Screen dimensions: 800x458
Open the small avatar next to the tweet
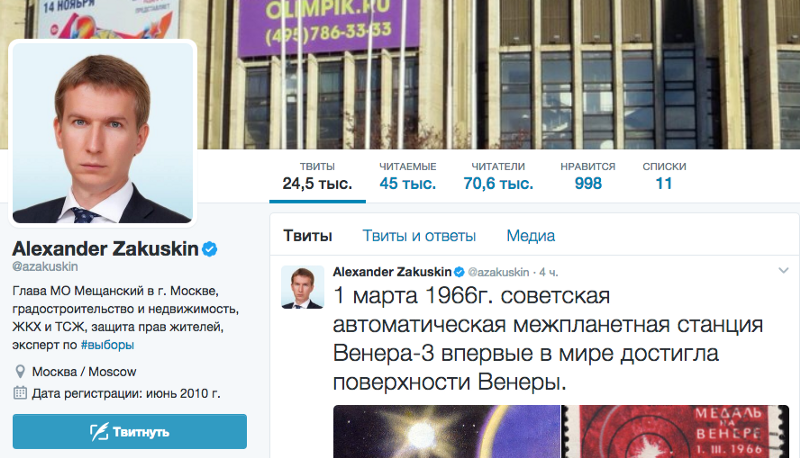click(303, 287)
